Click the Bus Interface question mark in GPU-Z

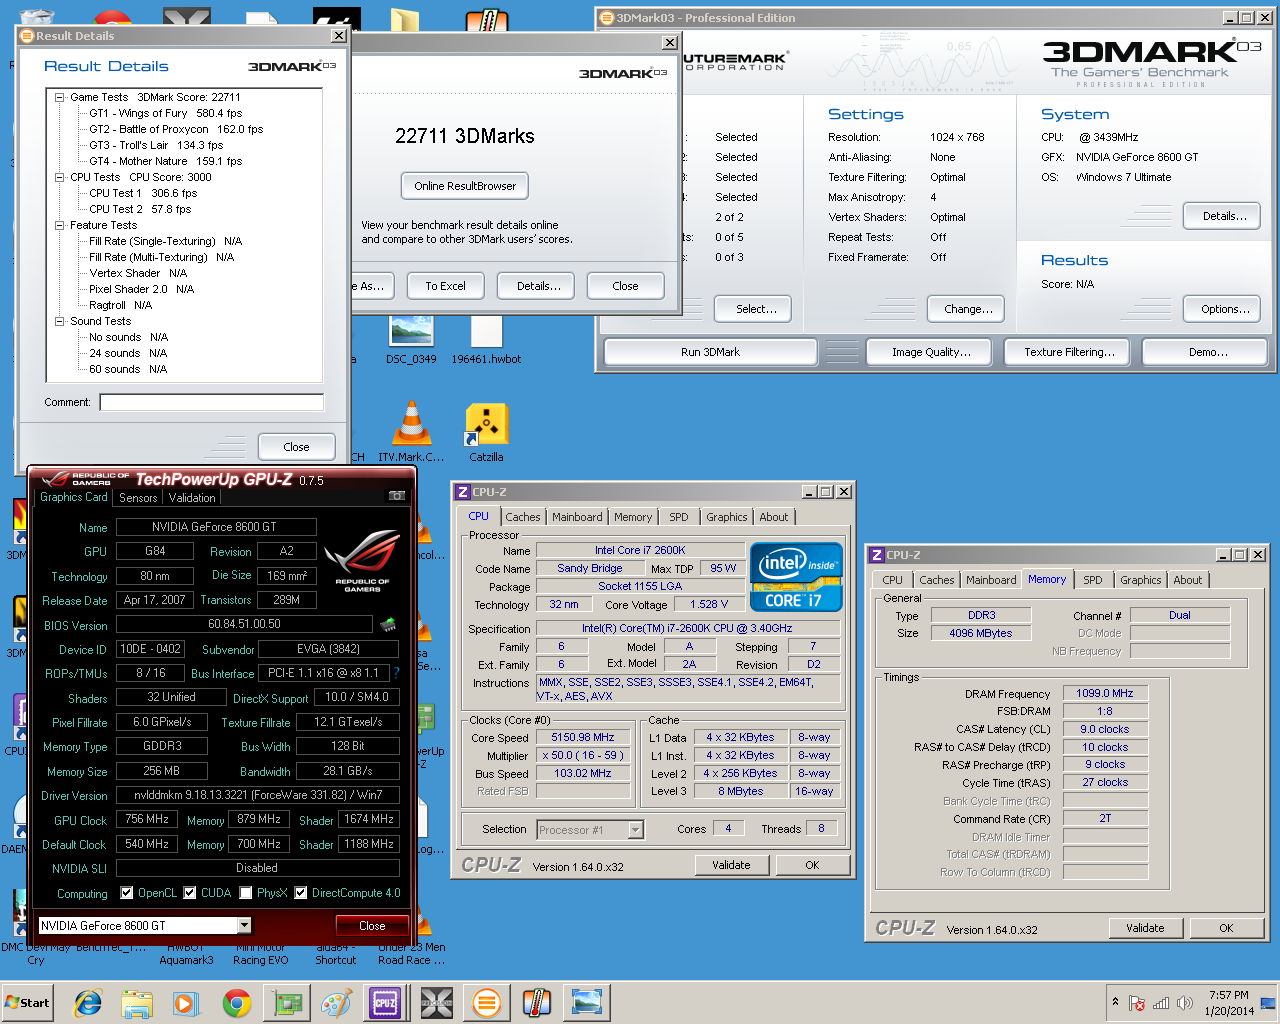[x=397, y=673]
